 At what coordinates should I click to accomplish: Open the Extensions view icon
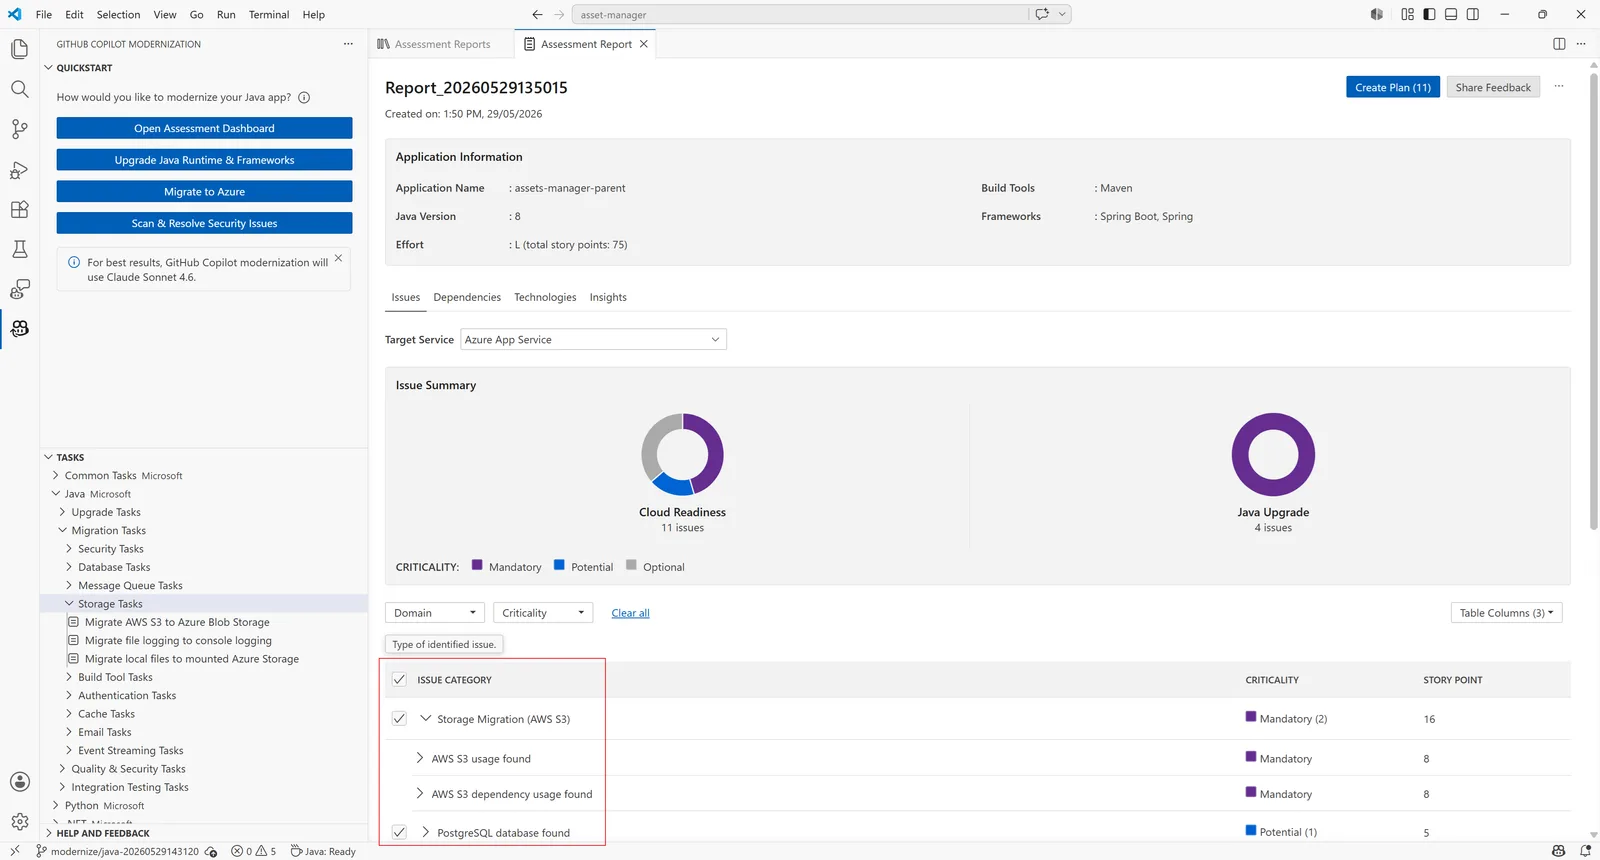point(19,209)
